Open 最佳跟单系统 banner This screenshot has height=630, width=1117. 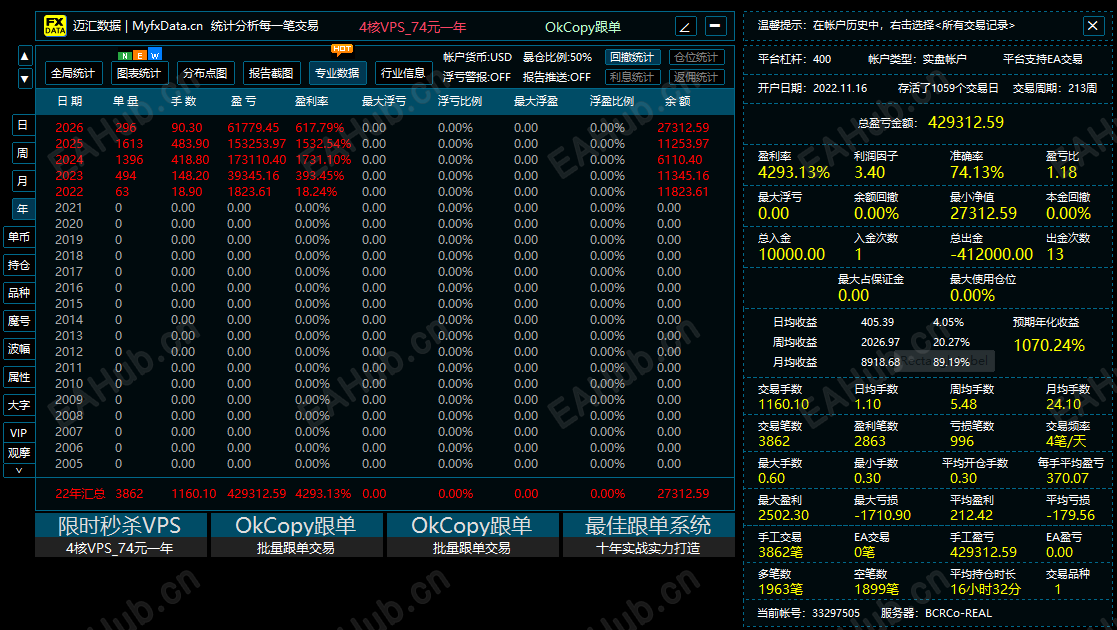pyautogui.click(x=648, y=535)
